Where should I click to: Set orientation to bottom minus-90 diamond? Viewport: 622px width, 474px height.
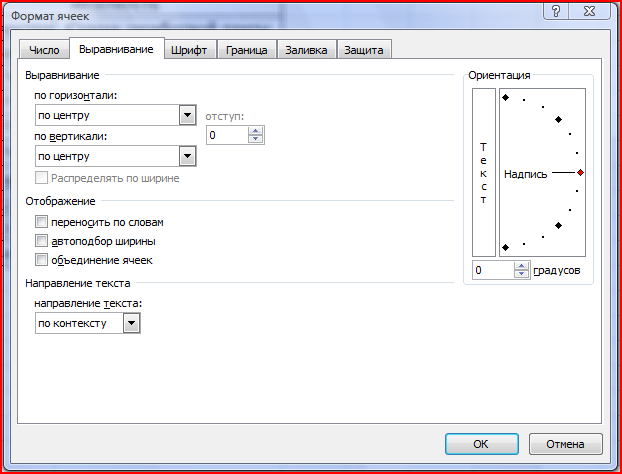[505, 248]
